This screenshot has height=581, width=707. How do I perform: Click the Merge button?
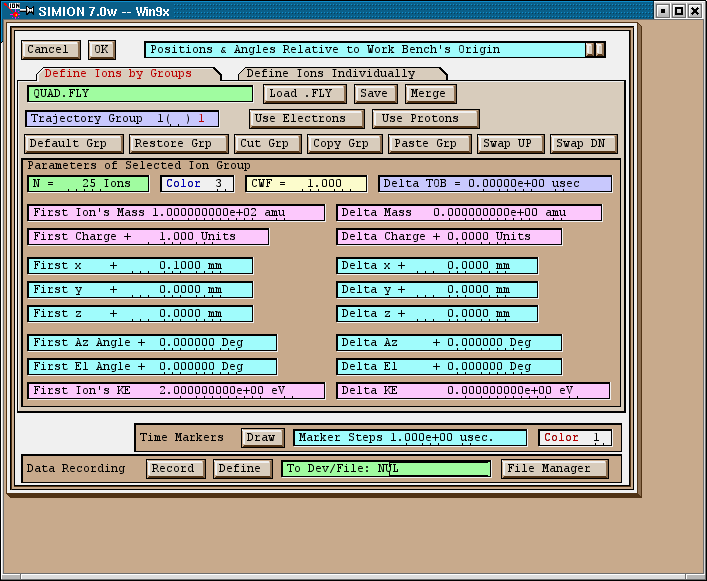point(431,94)
